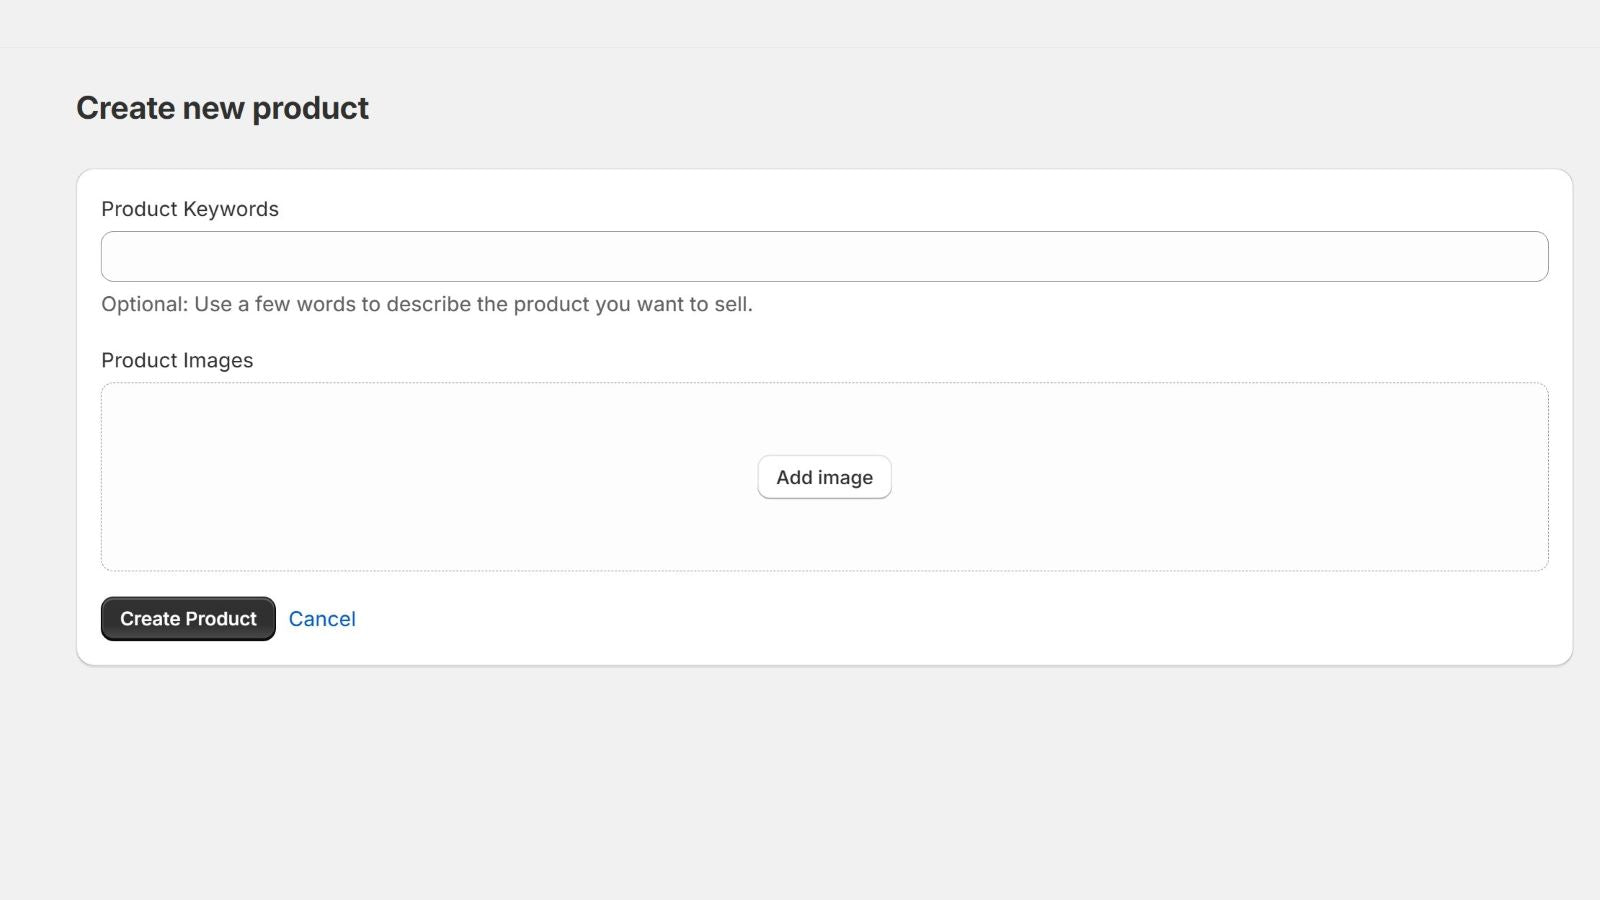Click the Product Images label

pos(177,360)
